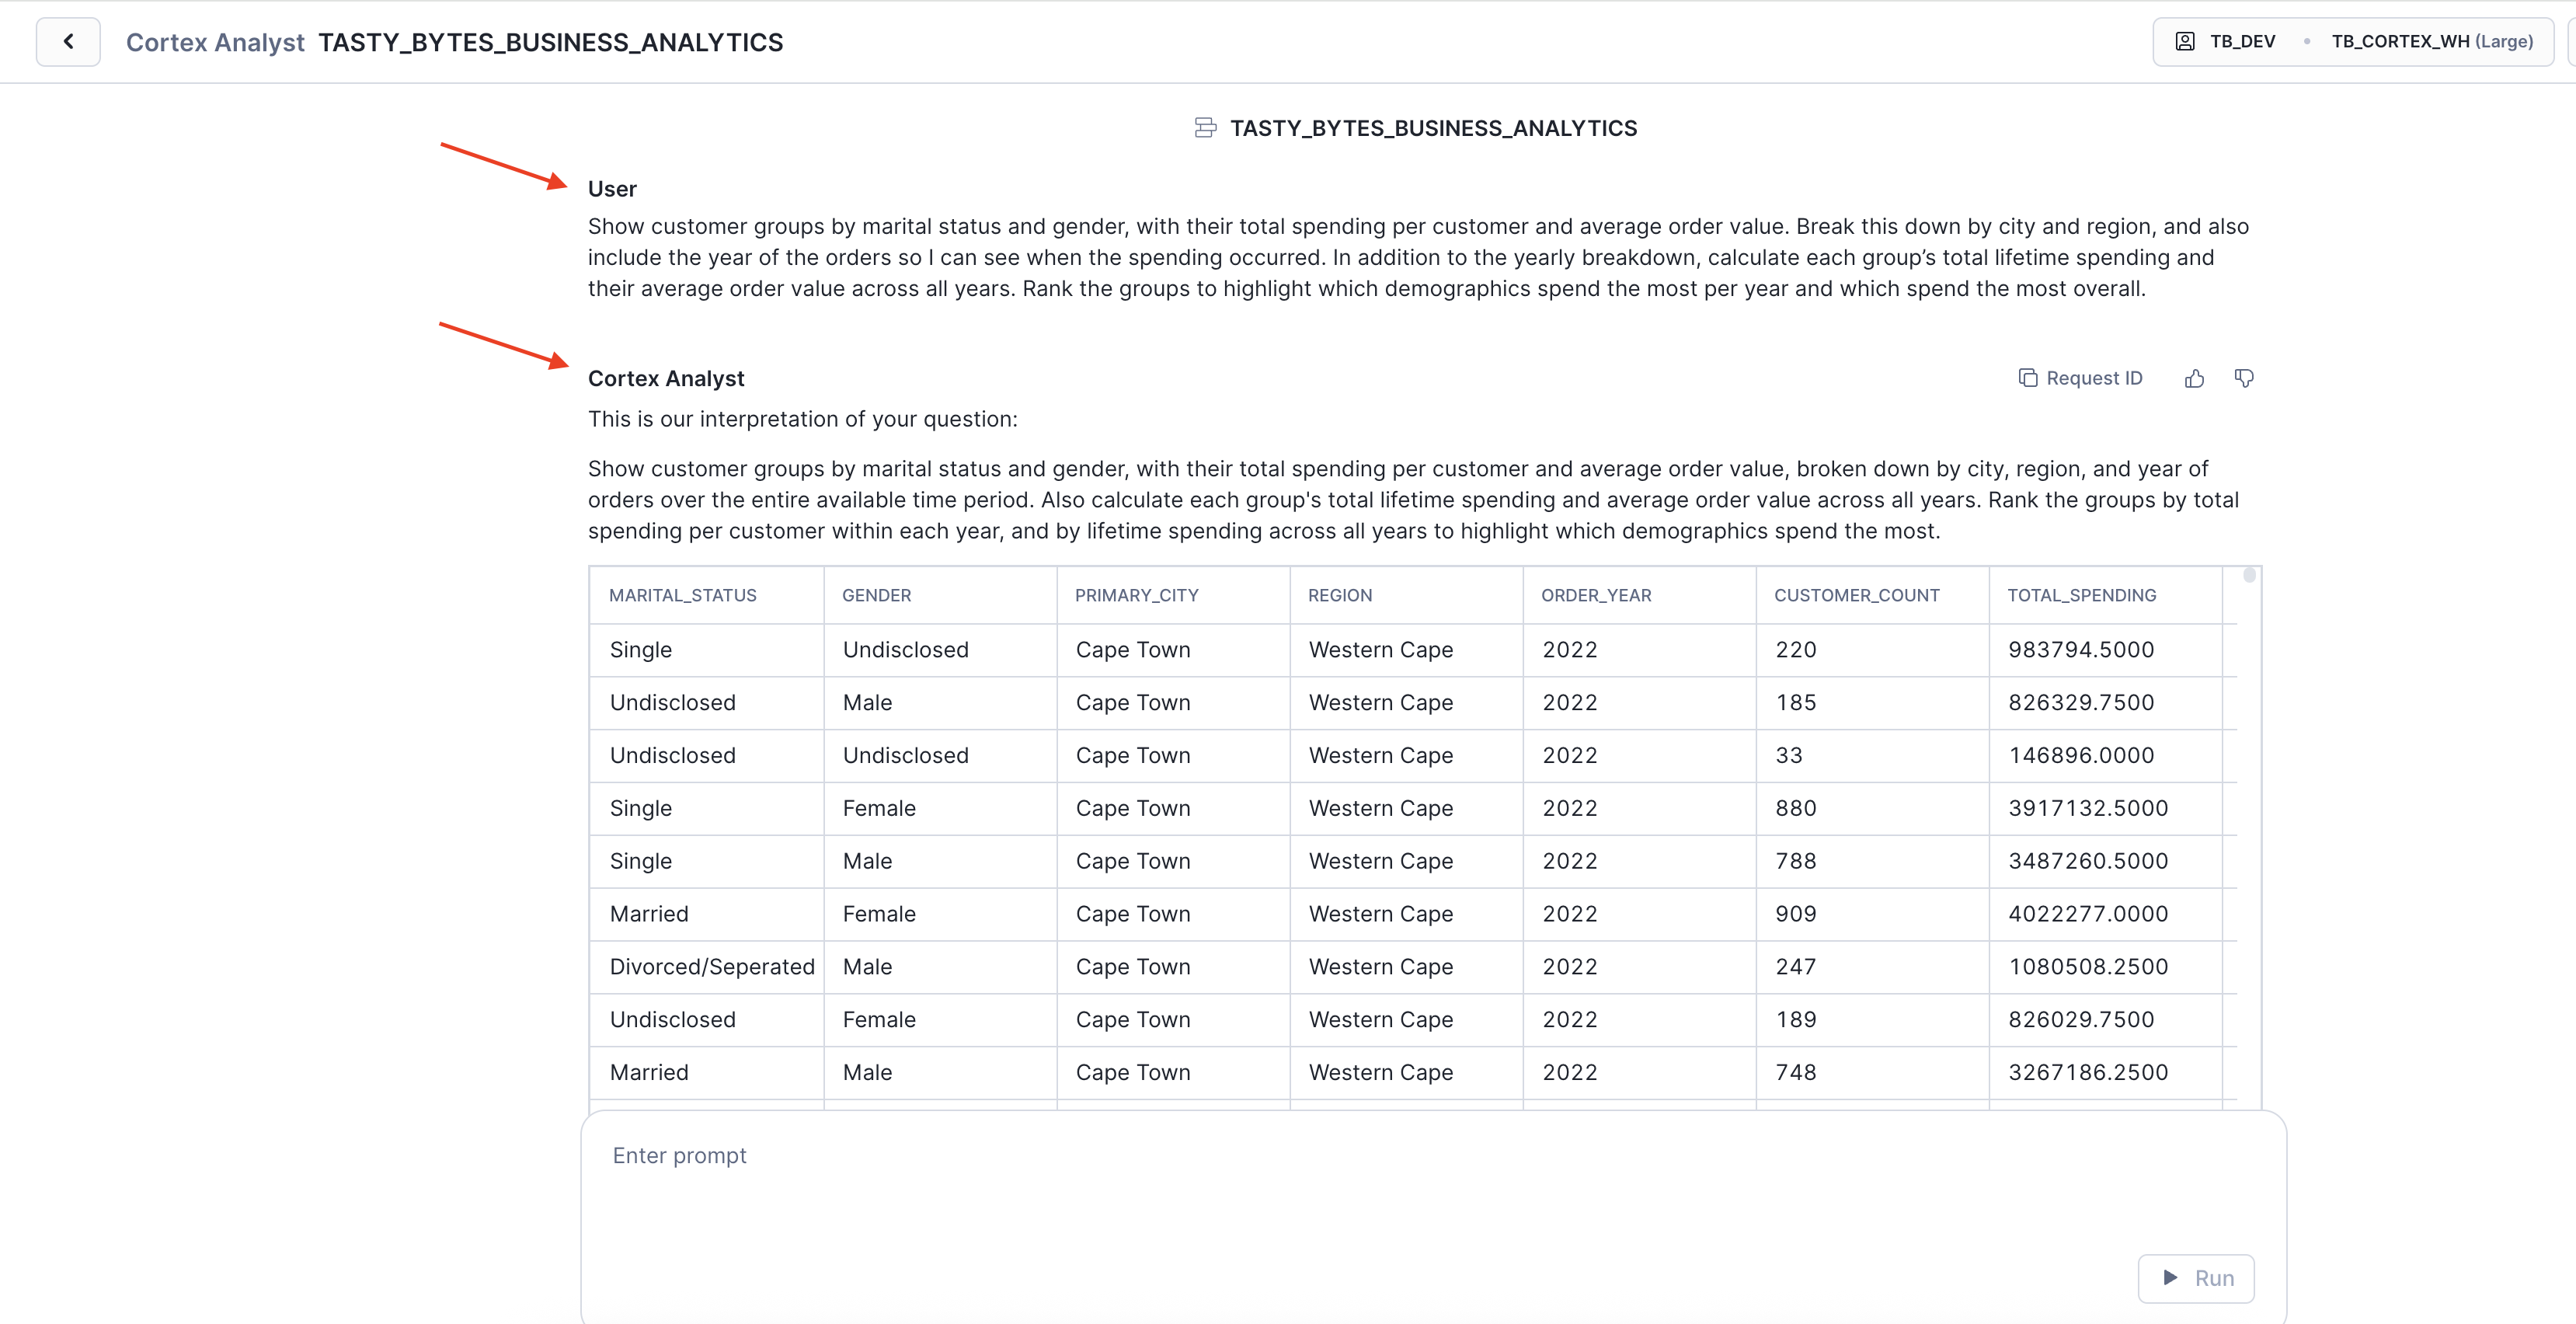The width and height of the screenshot is (2576, 1324).
Task: Click the user badge icon next to TB_DEV
Action: point(2185,41)
